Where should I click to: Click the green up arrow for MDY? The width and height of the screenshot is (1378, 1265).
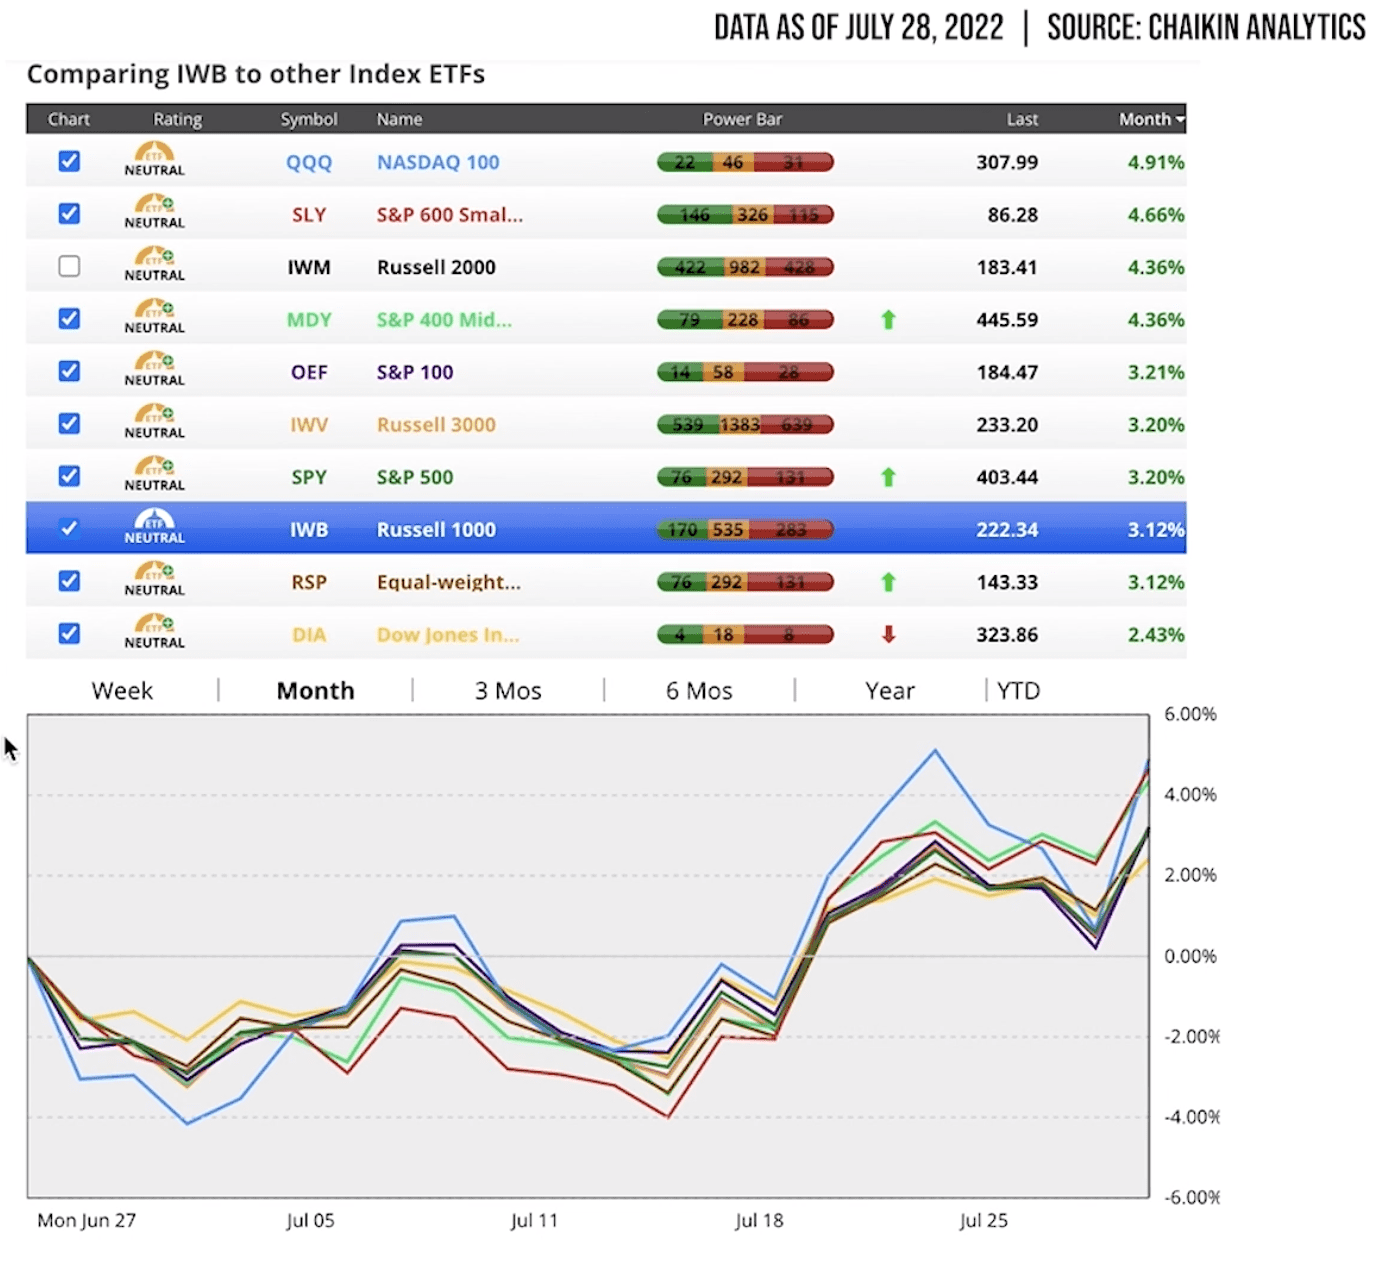click(x=888, y=320)
